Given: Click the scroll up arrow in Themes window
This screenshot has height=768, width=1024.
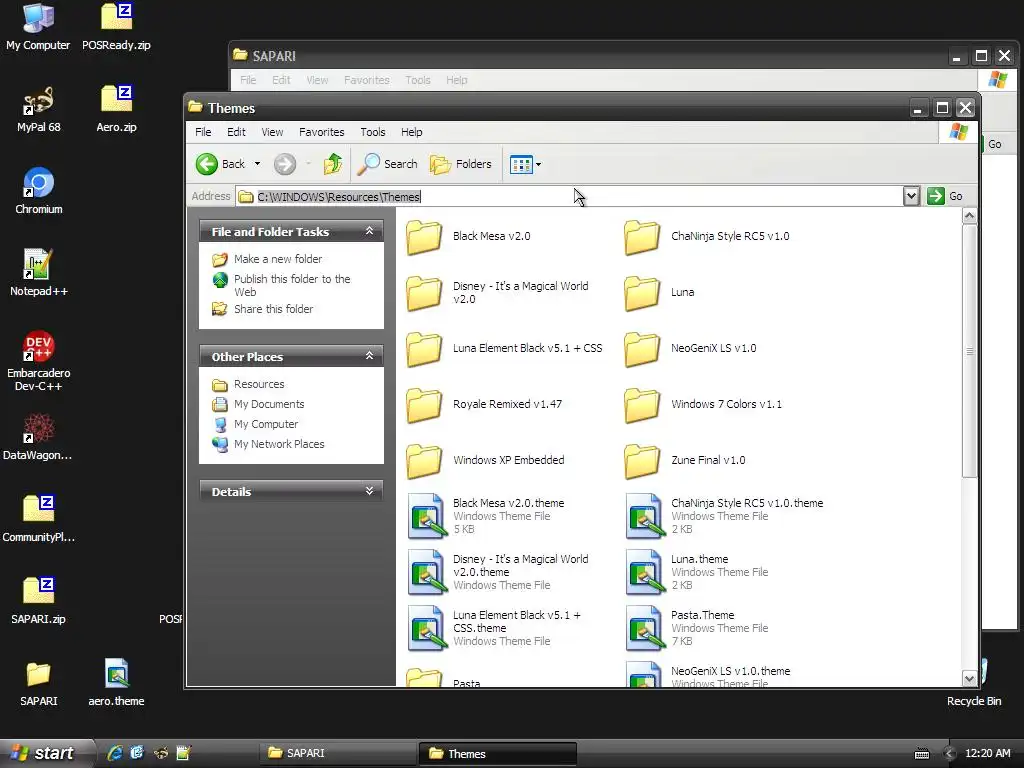Looking at the screenshot, I should tap(970, 216).
